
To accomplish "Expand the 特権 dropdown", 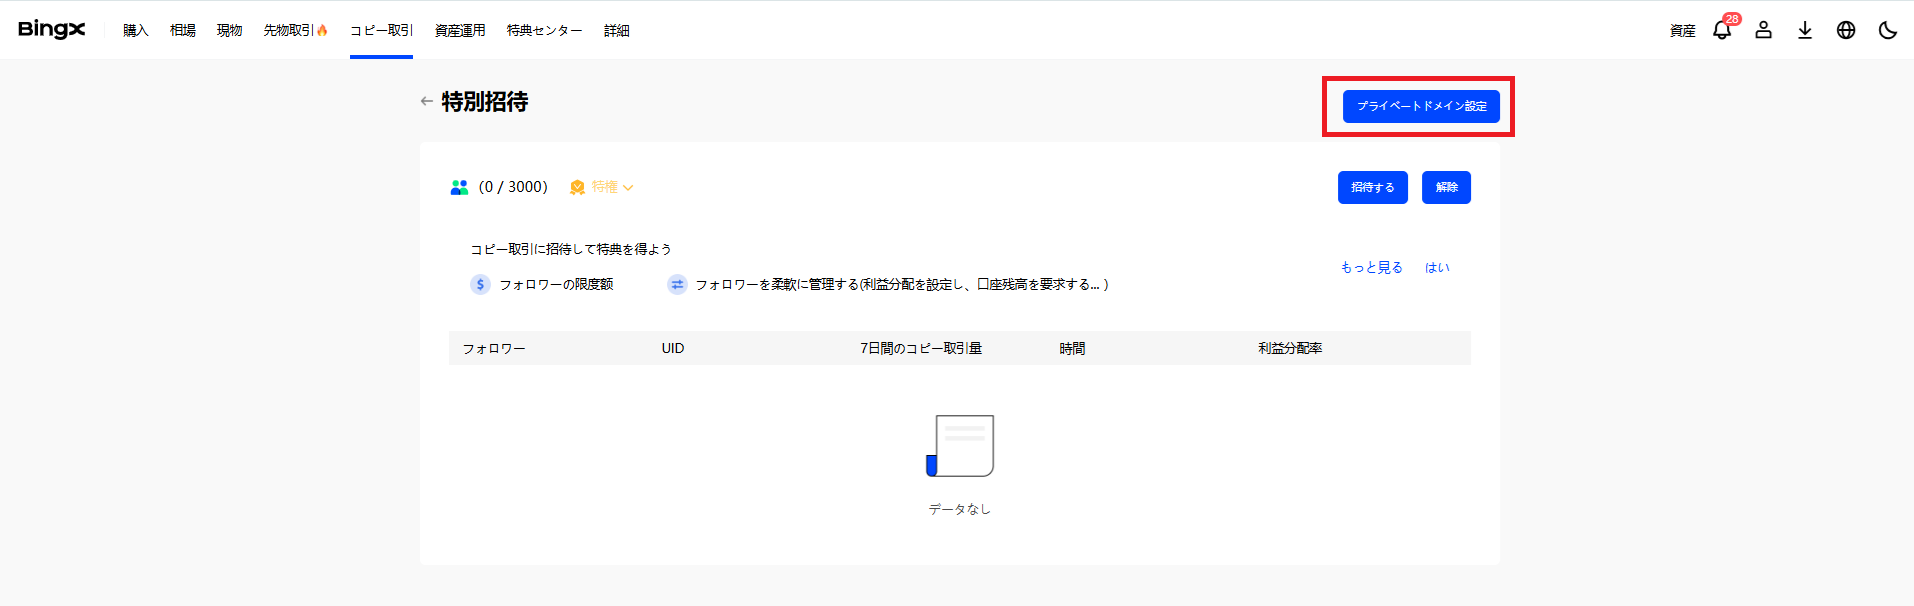I will pos(602,187).
